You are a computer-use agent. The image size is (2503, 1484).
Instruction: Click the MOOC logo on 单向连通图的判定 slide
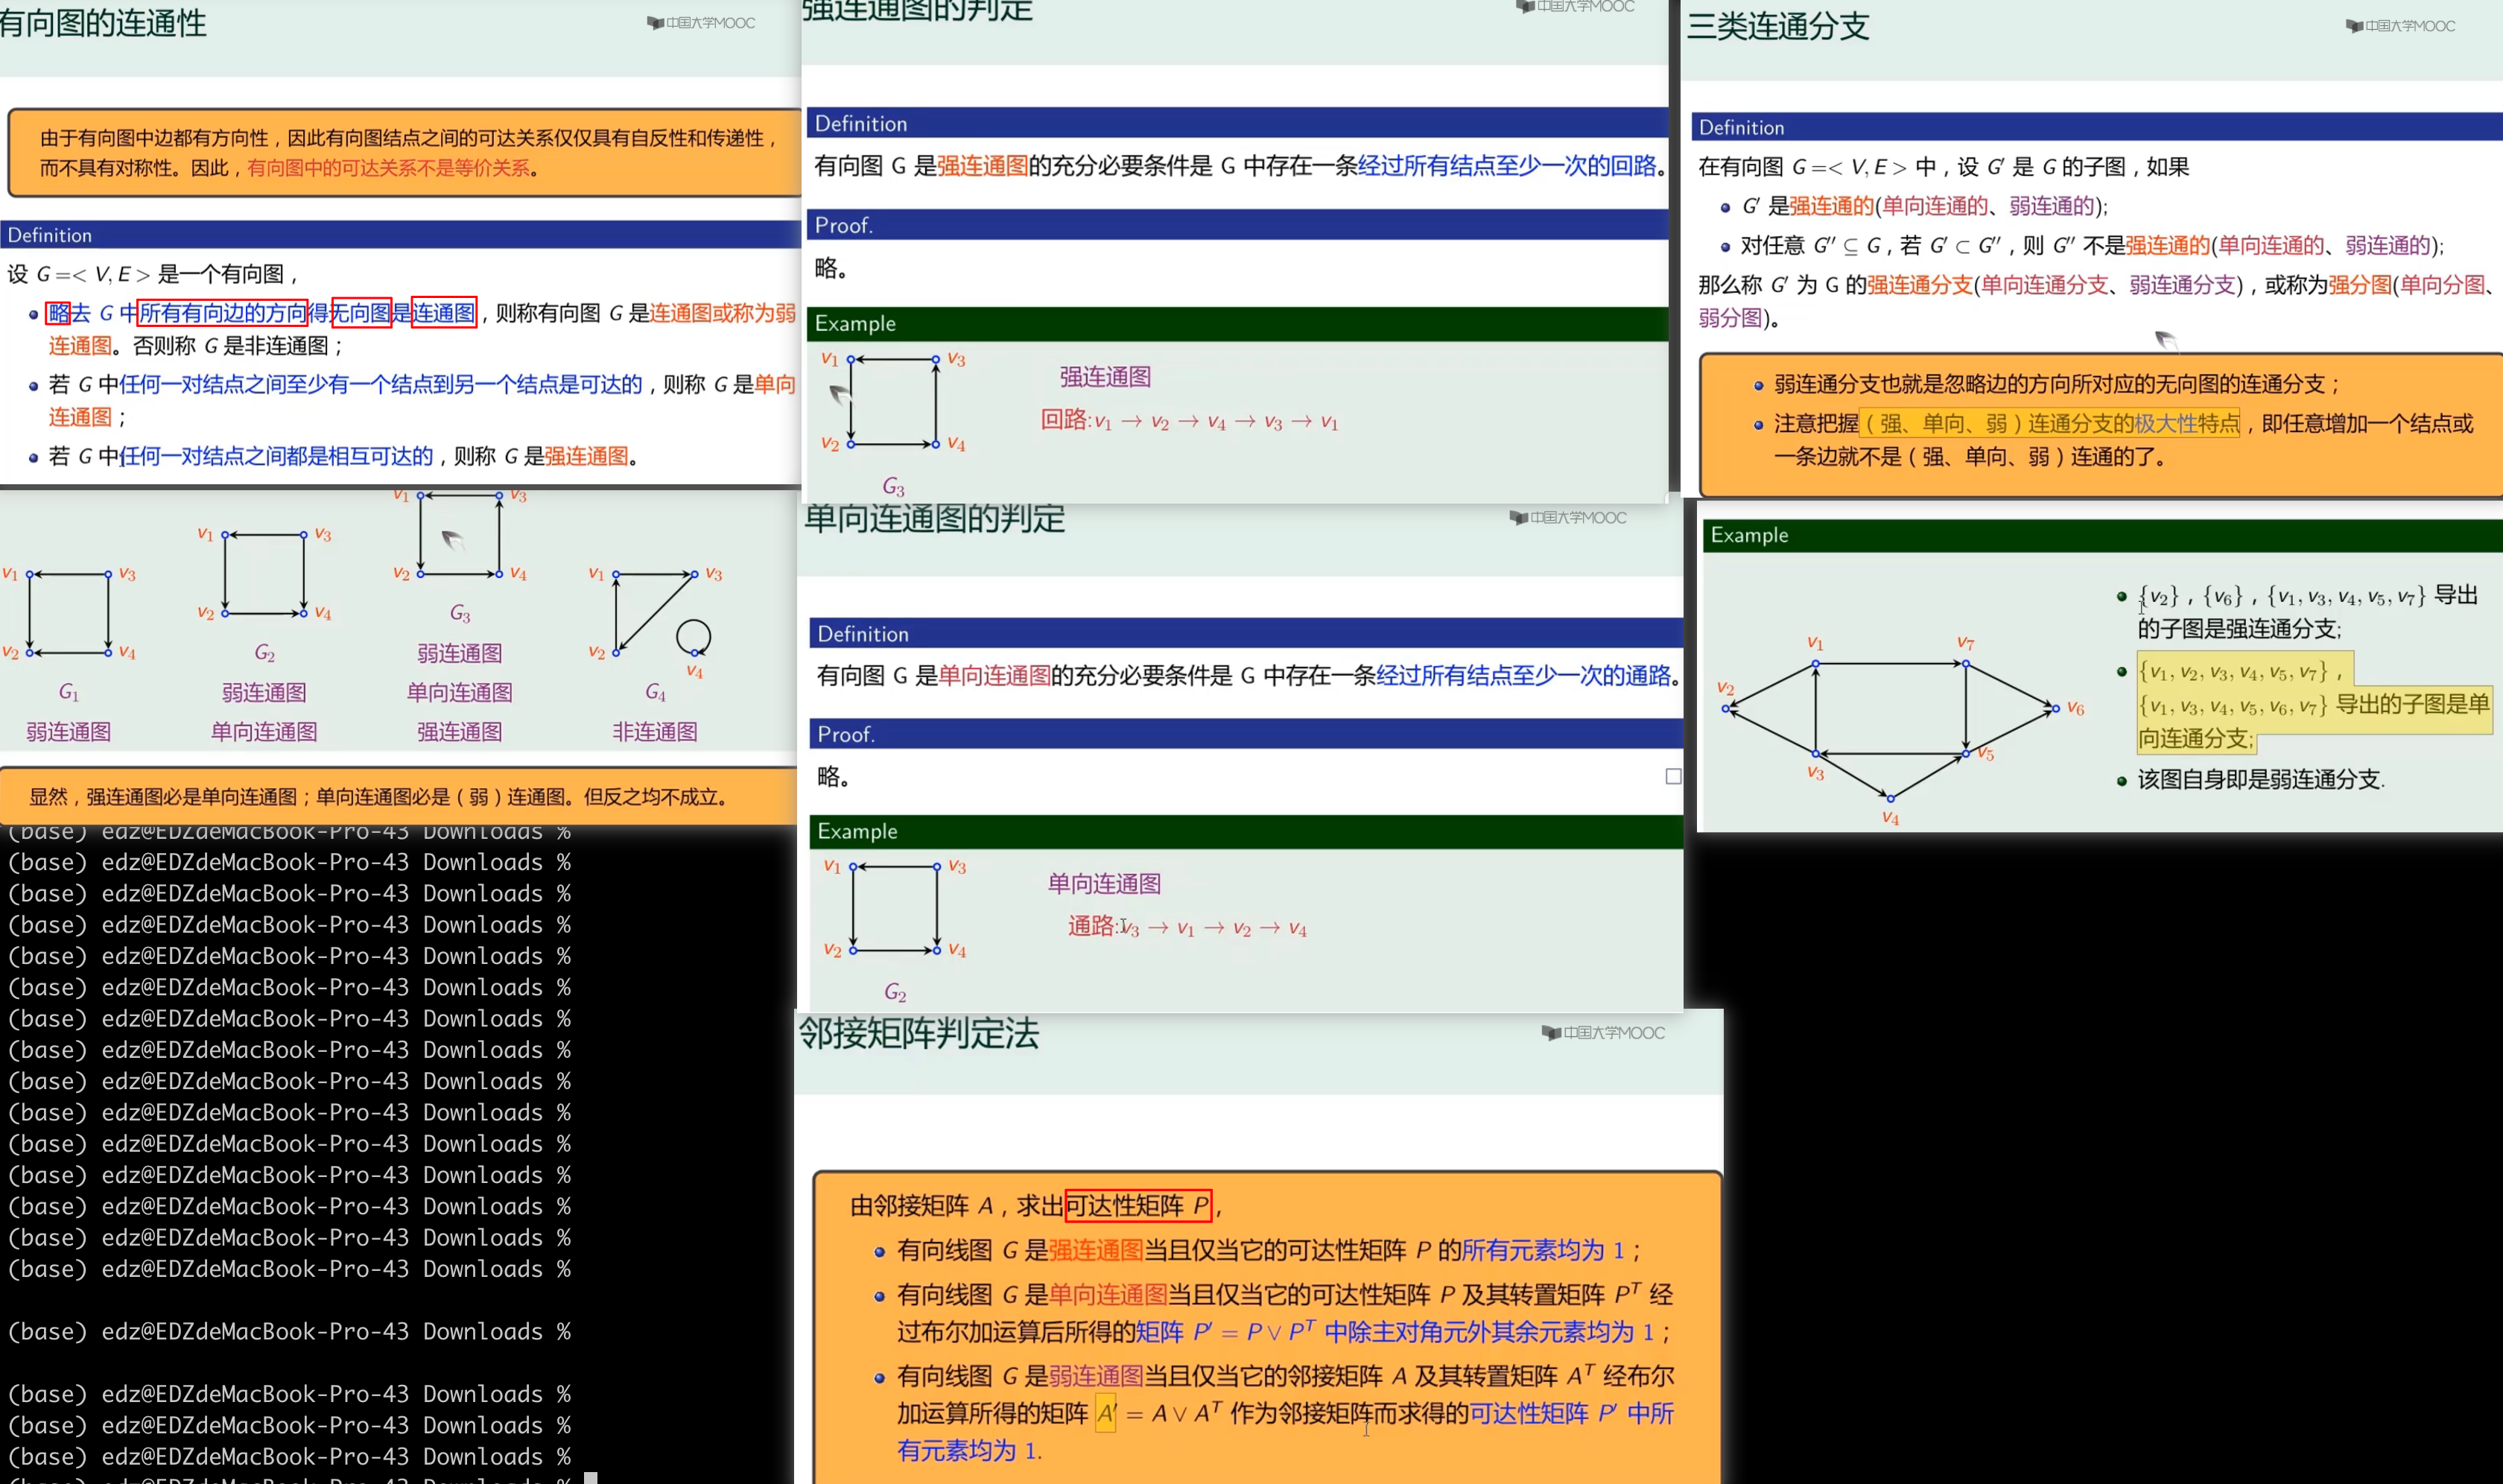coord(1568,517)
